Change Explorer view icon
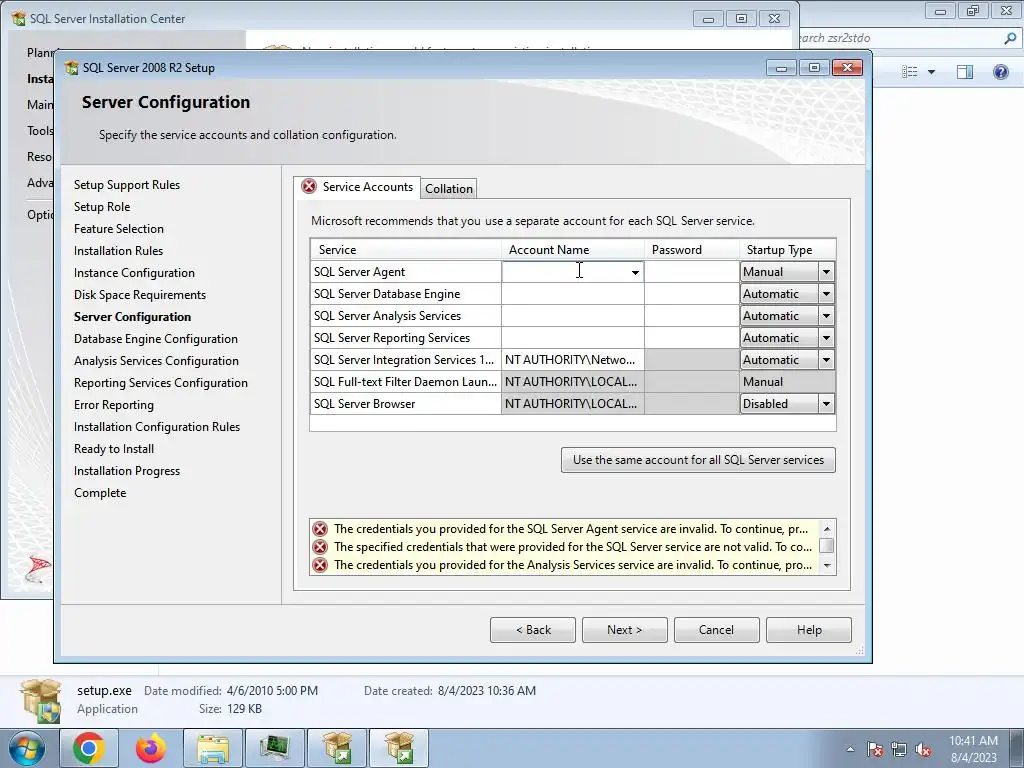This screenshot has width=1024, height=768. pos(910,71)
